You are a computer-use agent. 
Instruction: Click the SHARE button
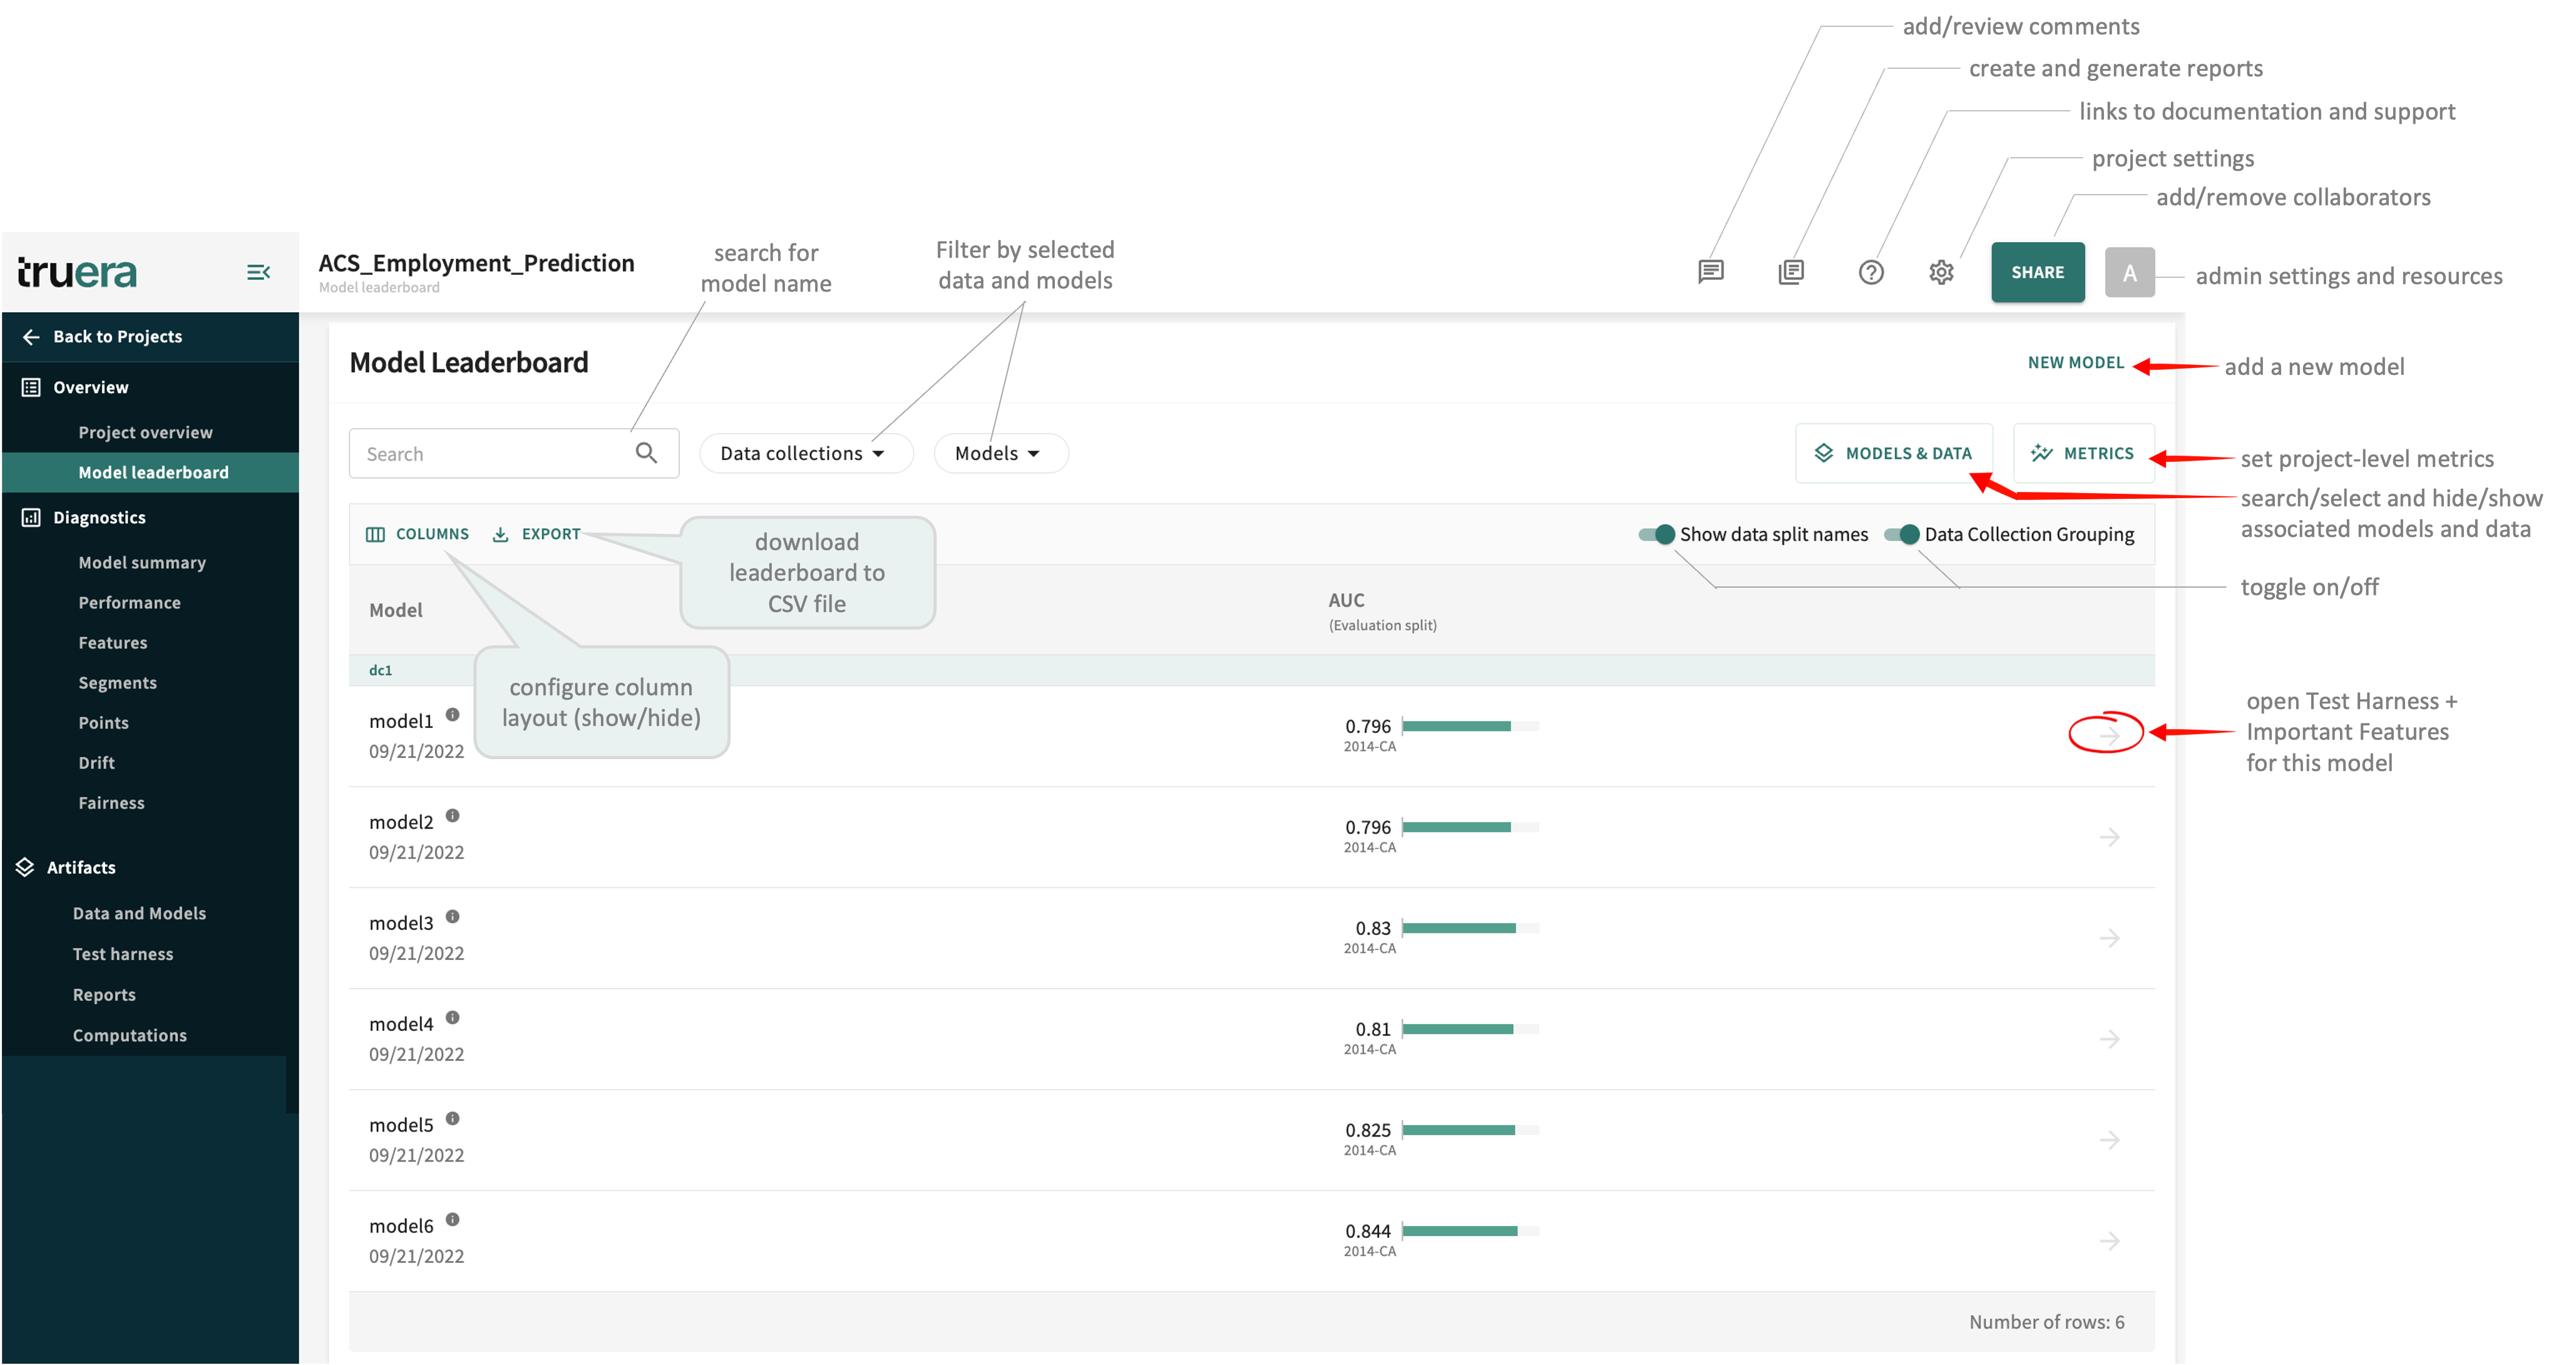point(2037,272)
